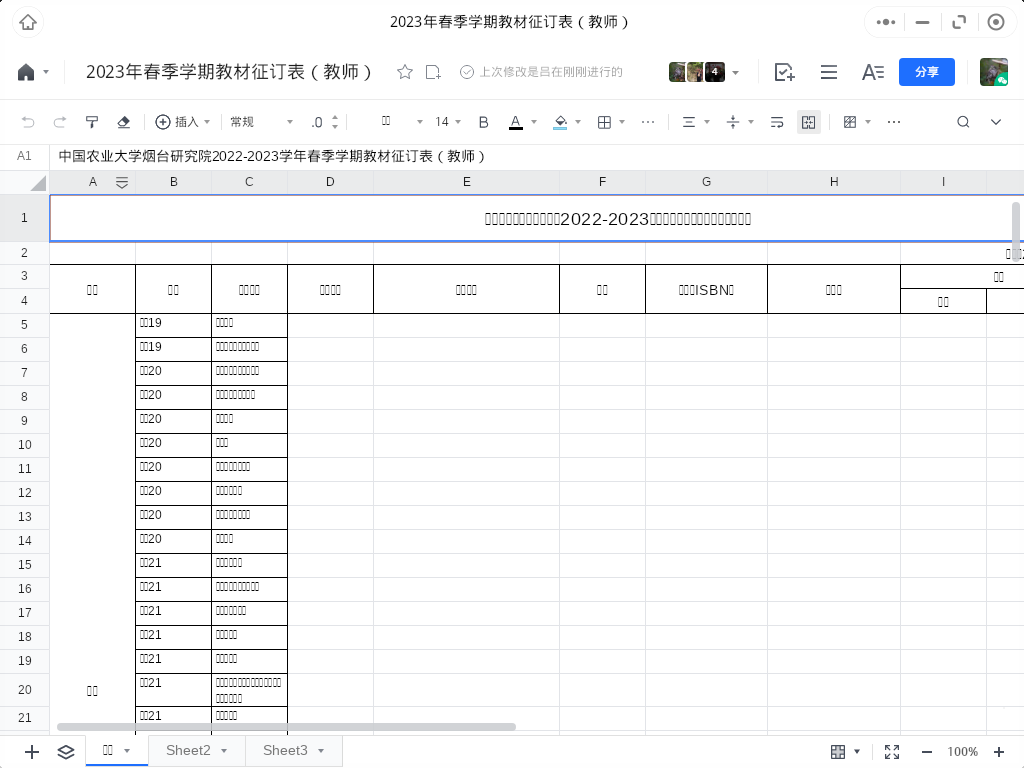Image resolution: width=1024 pixels, height=768 pixels.
Task: Click the conditional format grid icon
Action: (x=850, y=122)
